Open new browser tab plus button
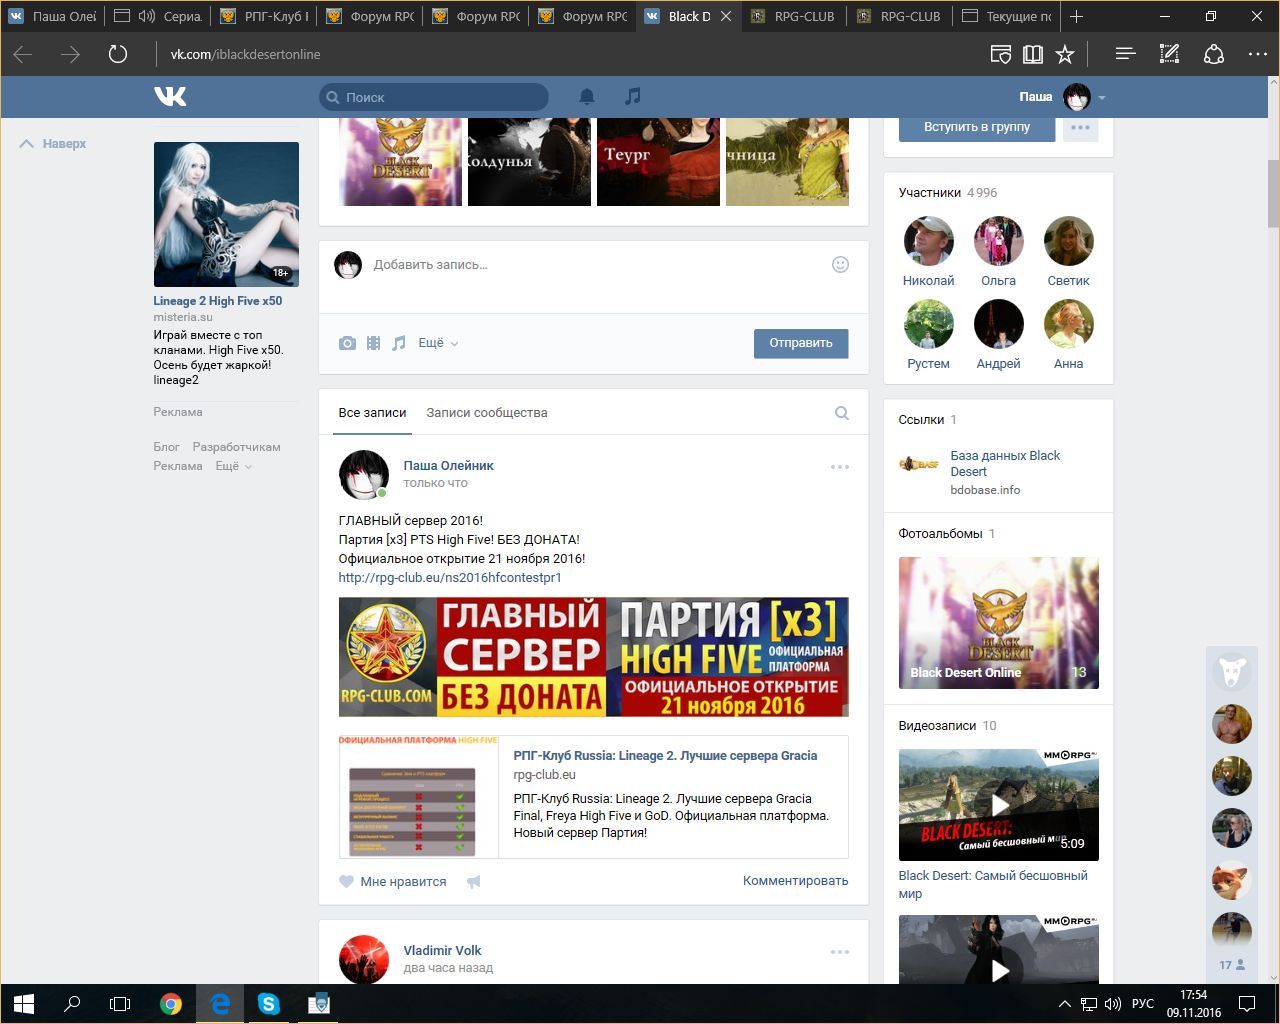 [x=1076, y=16]
